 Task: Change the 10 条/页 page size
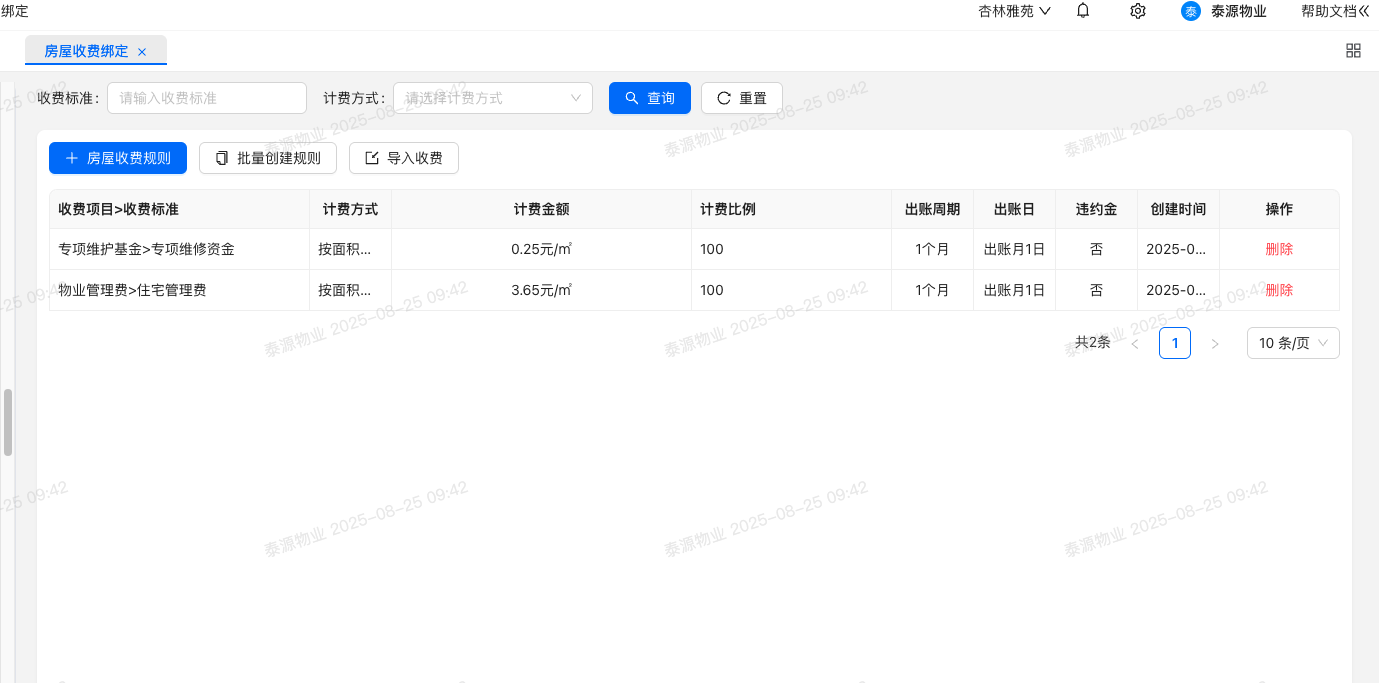(x=1292, y=343)
